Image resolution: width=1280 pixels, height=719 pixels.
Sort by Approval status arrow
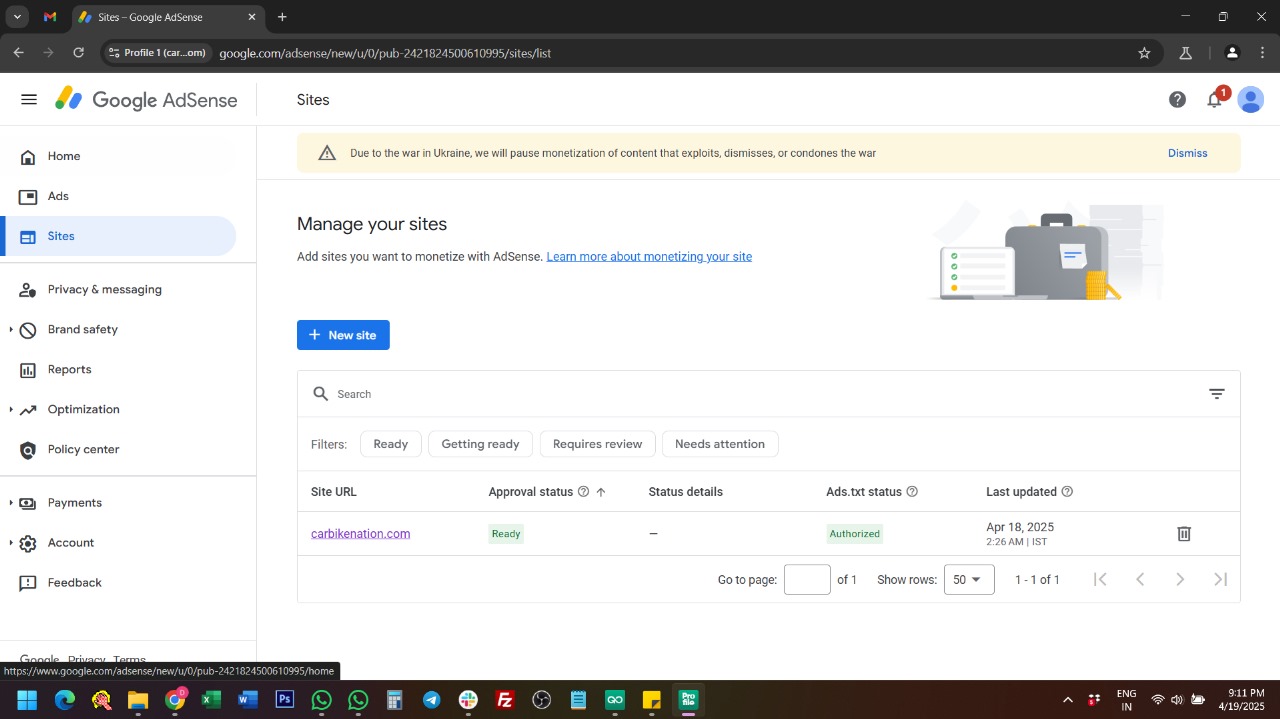coord(601,492)
